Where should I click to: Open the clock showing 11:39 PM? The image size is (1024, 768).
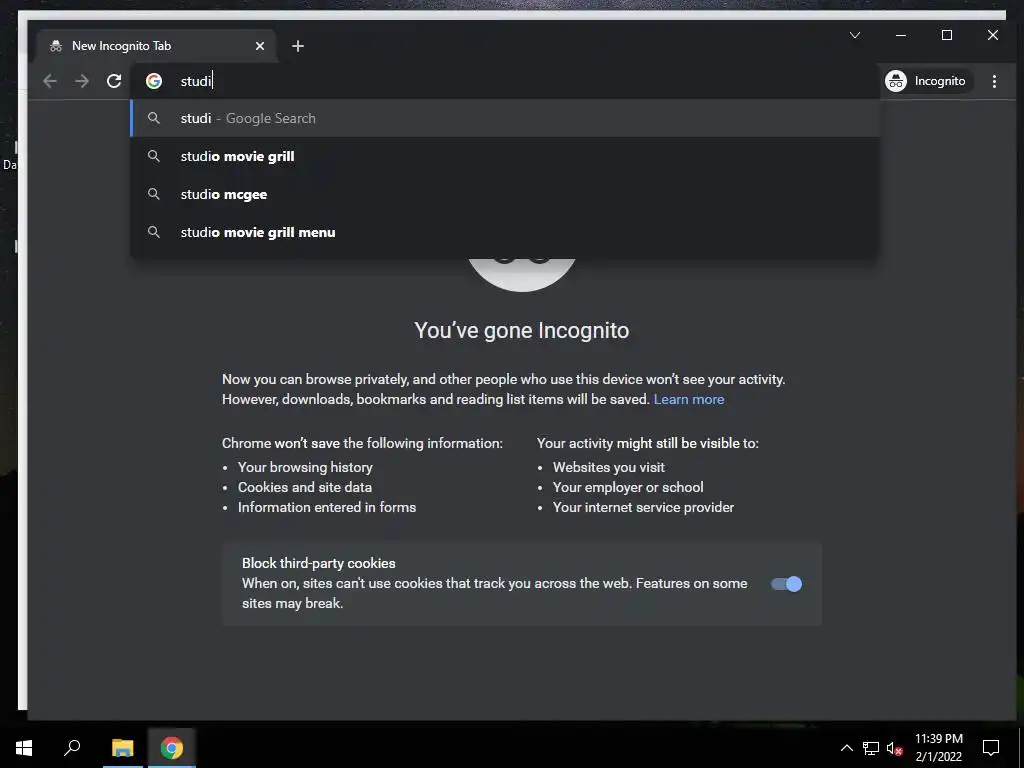(x=938, y=748)
